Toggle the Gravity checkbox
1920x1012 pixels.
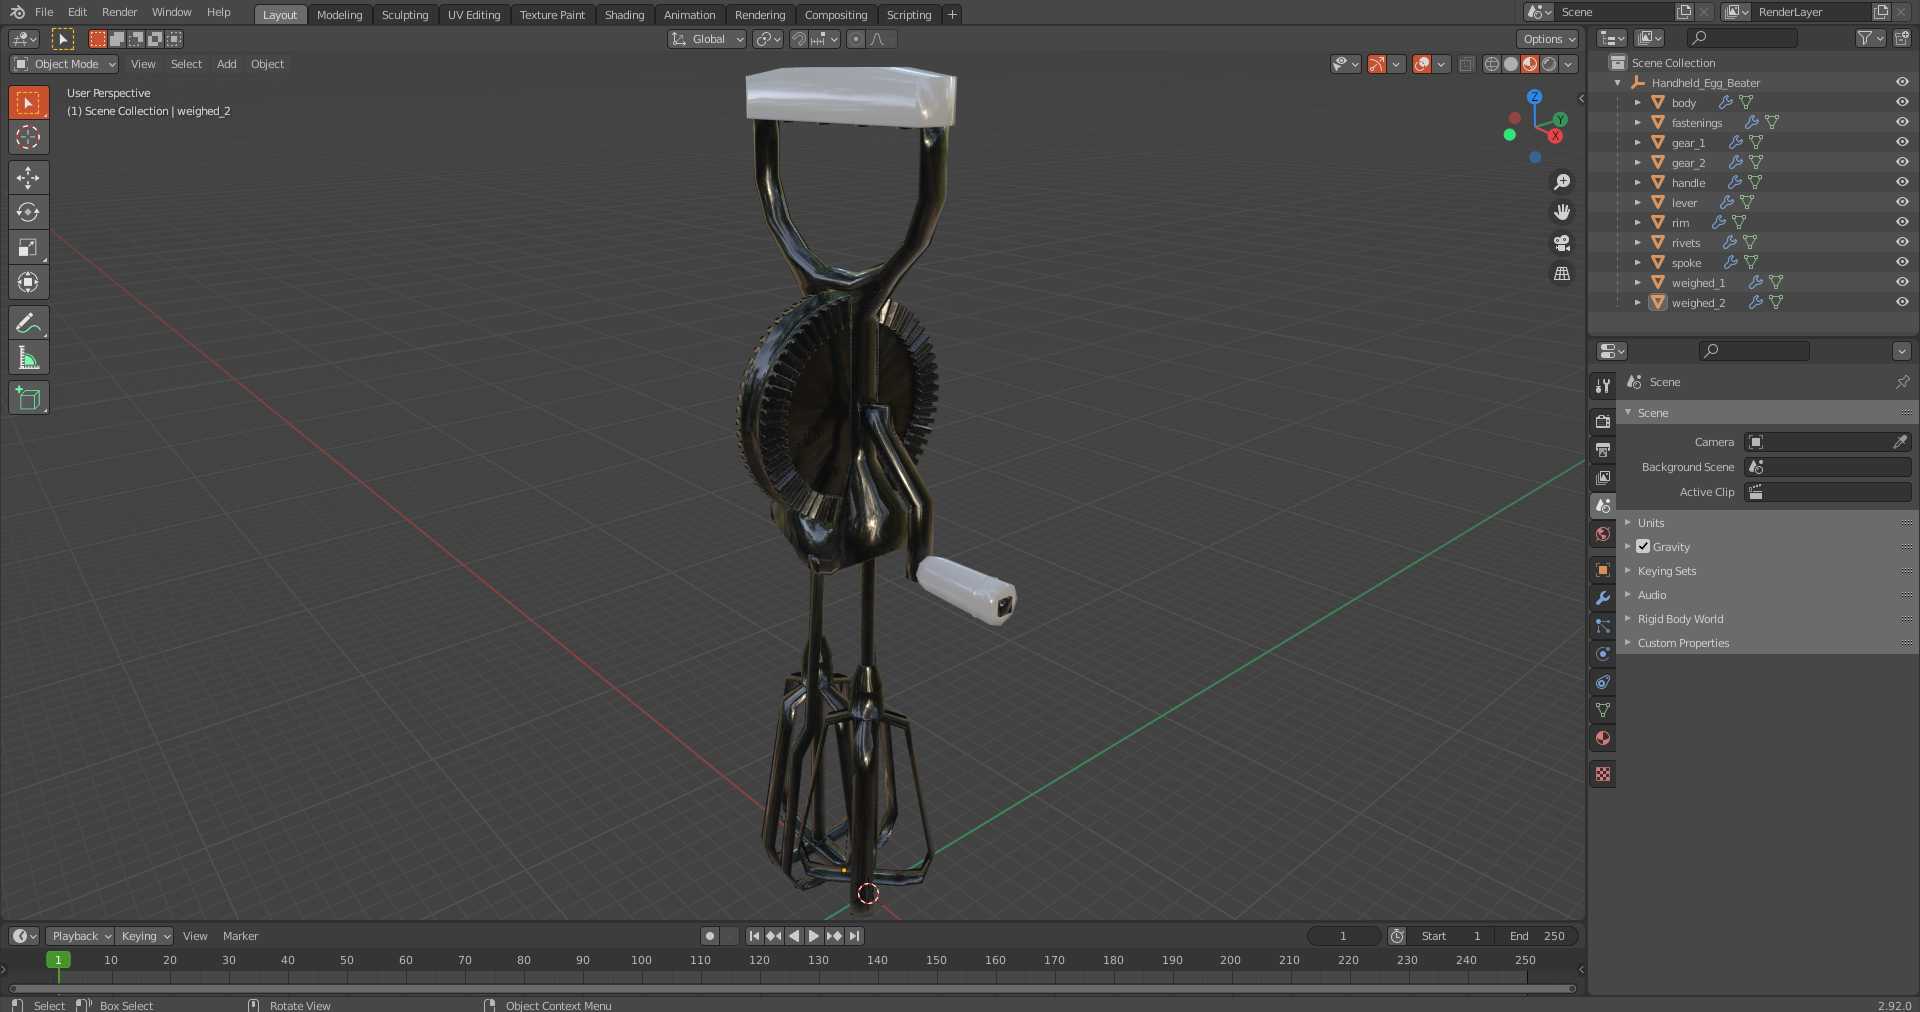point(1643,547)
